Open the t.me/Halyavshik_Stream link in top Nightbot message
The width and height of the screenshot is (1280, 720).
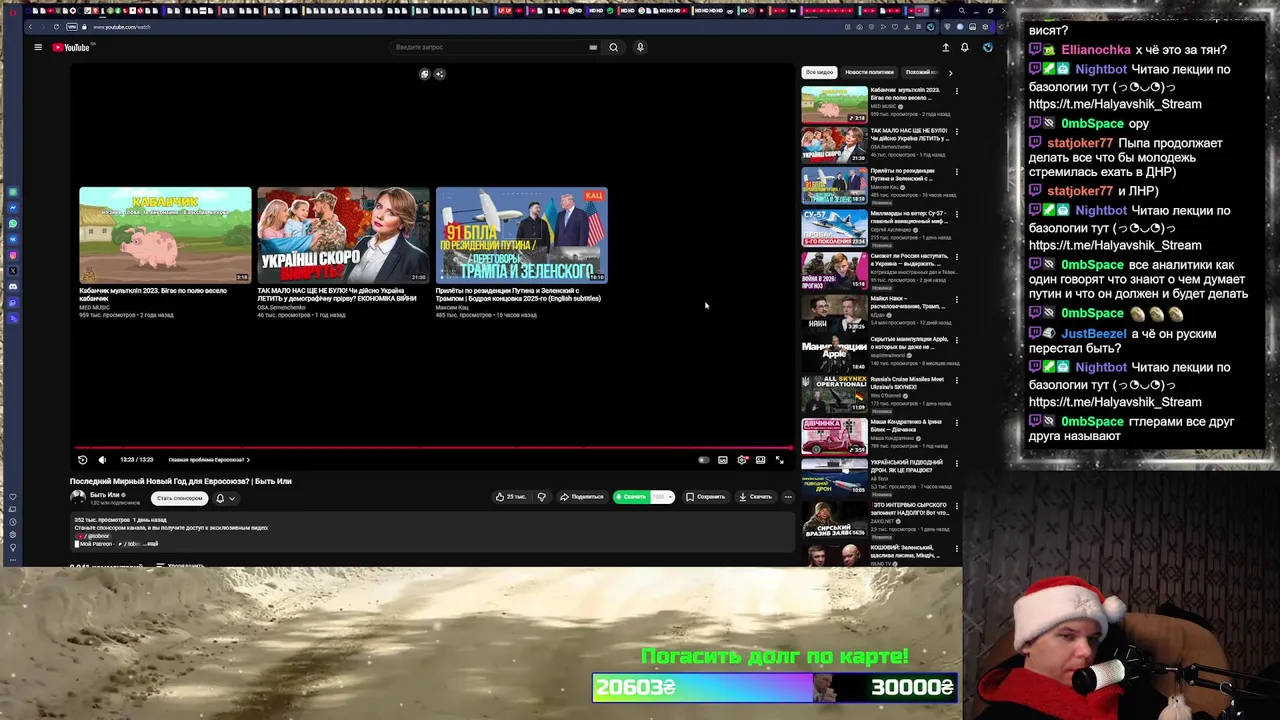pyautogui.click(x=1115, y=104)
